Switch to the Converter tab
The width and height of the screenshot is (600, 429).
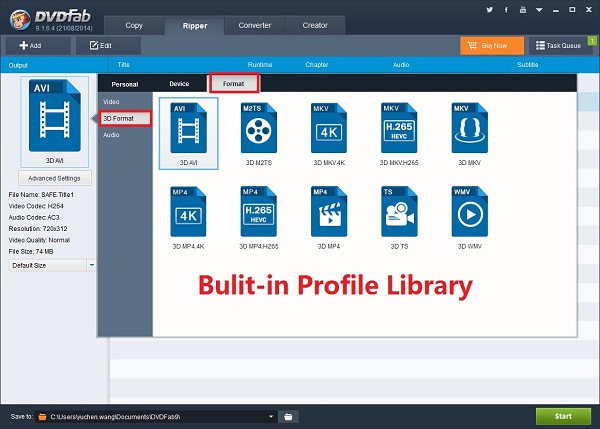coord(255,25)
